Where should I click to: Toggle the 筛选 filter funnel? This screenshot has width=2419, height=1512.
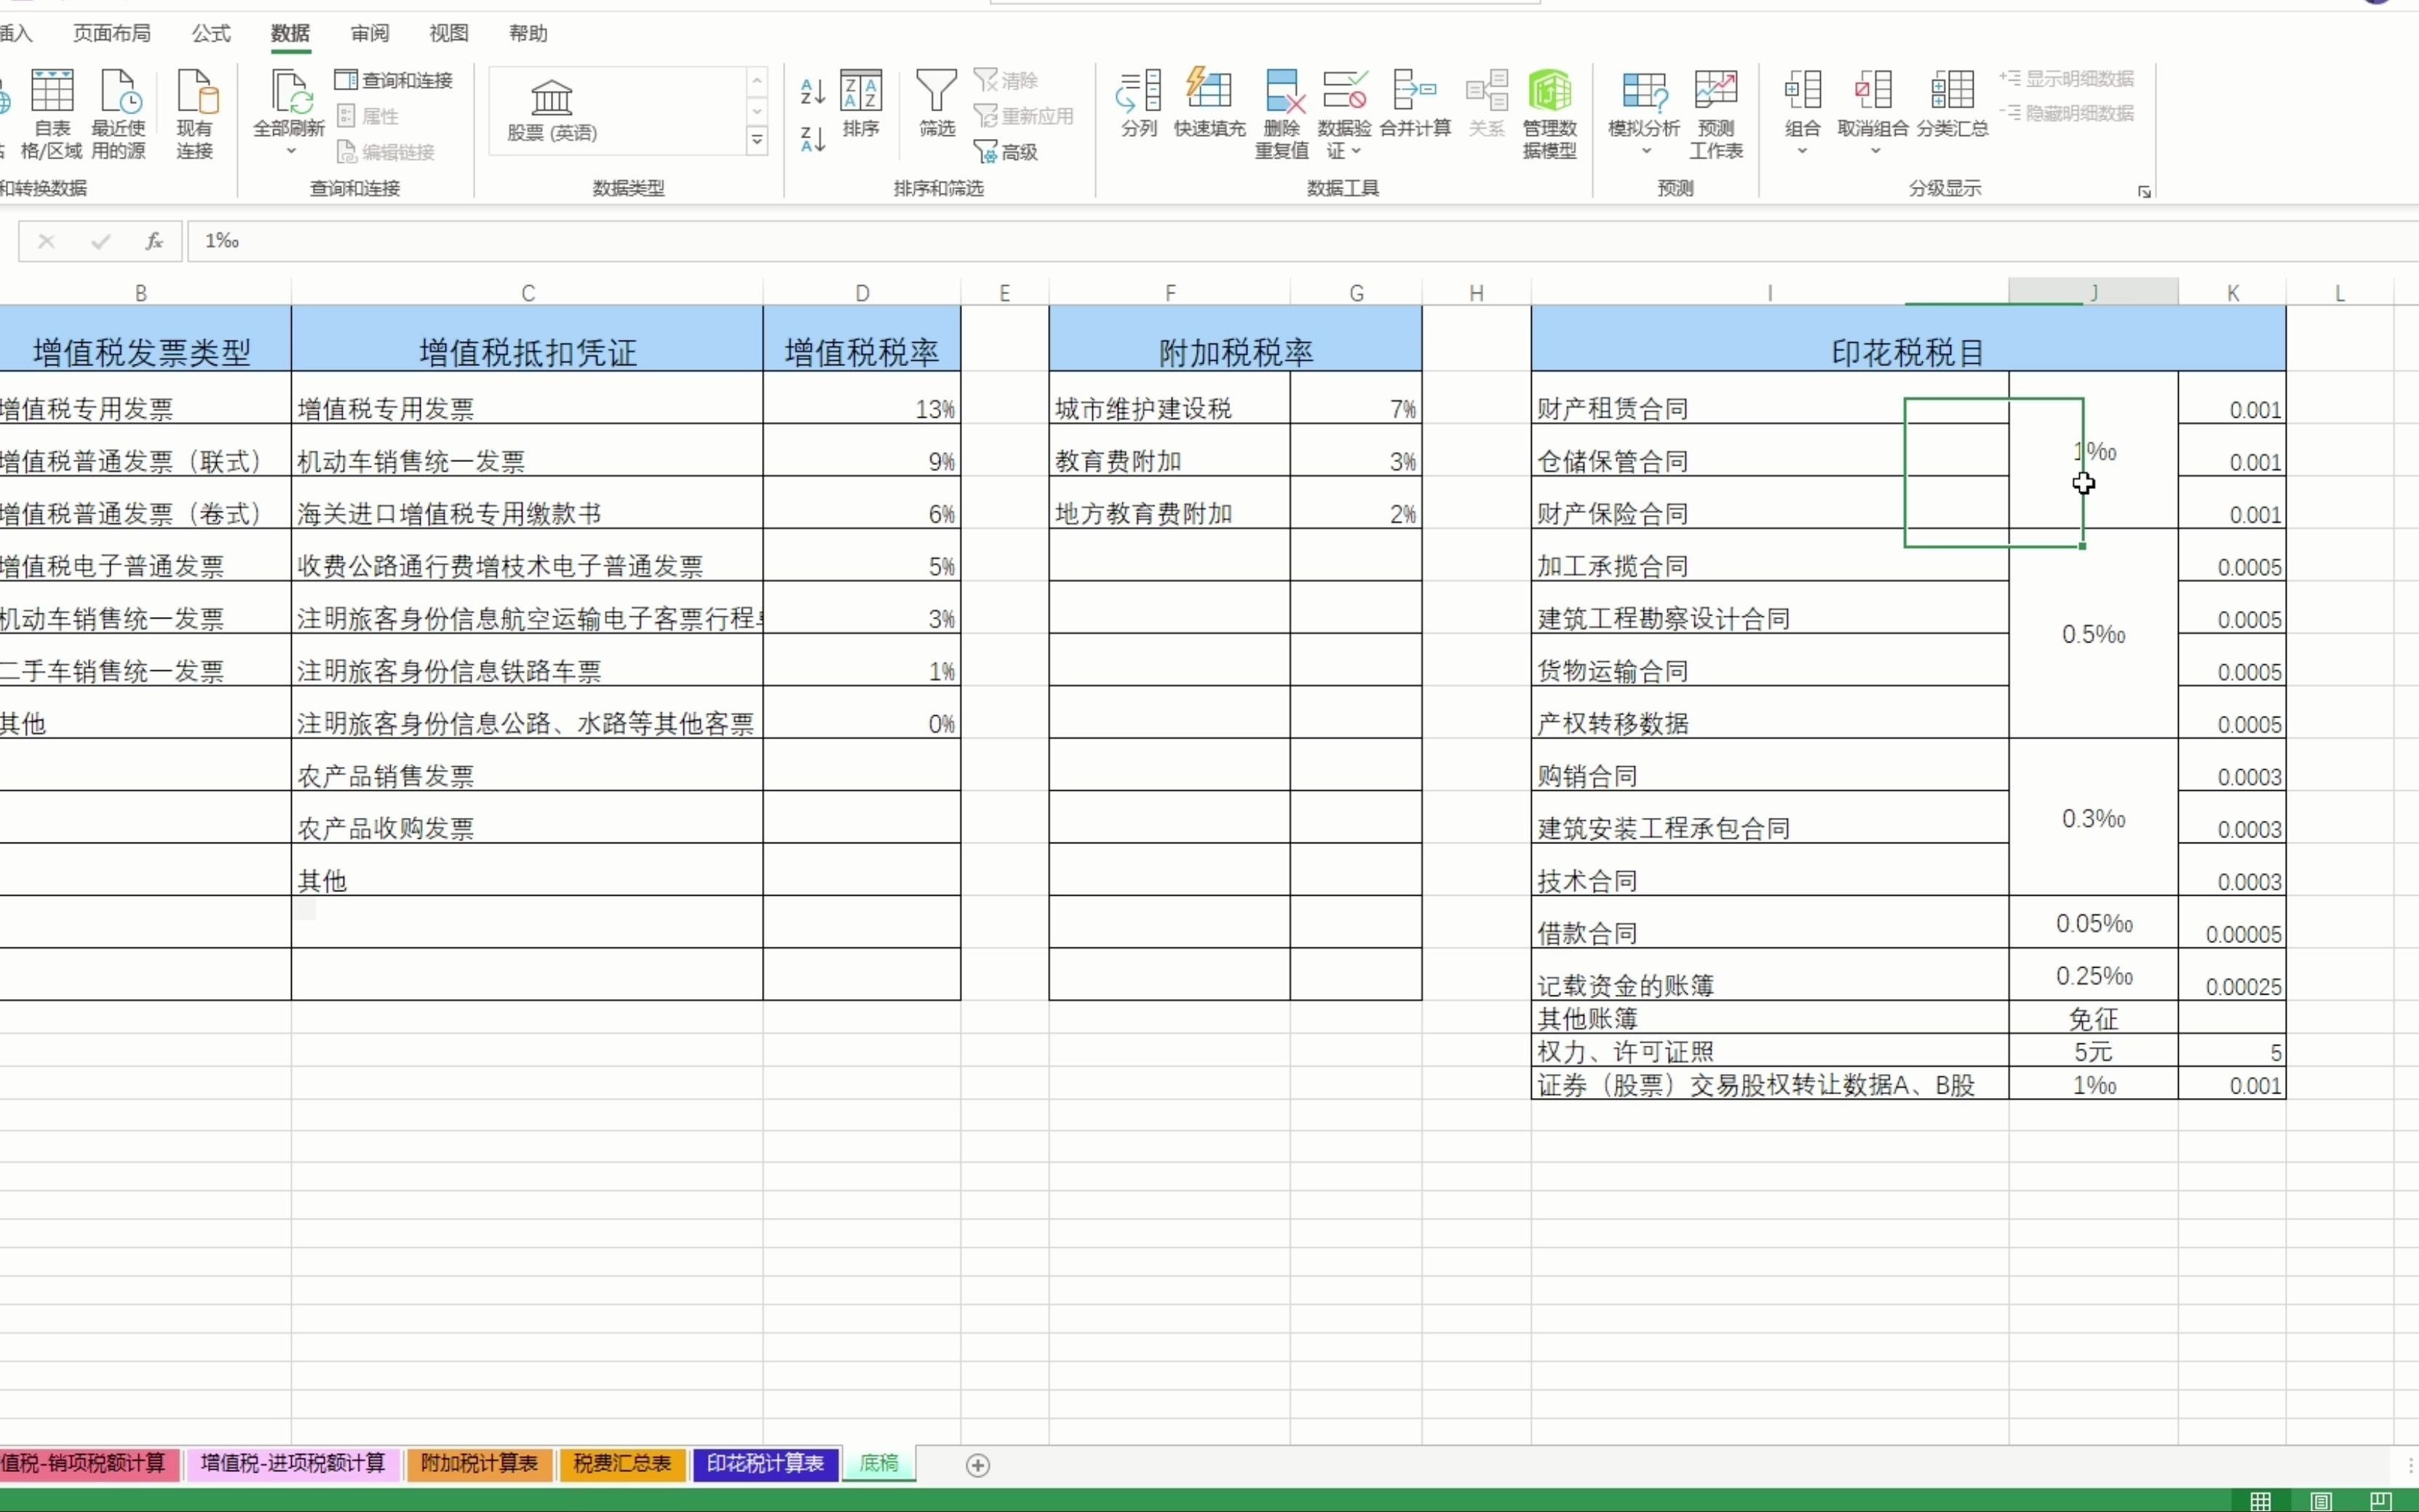click(937, 103)
